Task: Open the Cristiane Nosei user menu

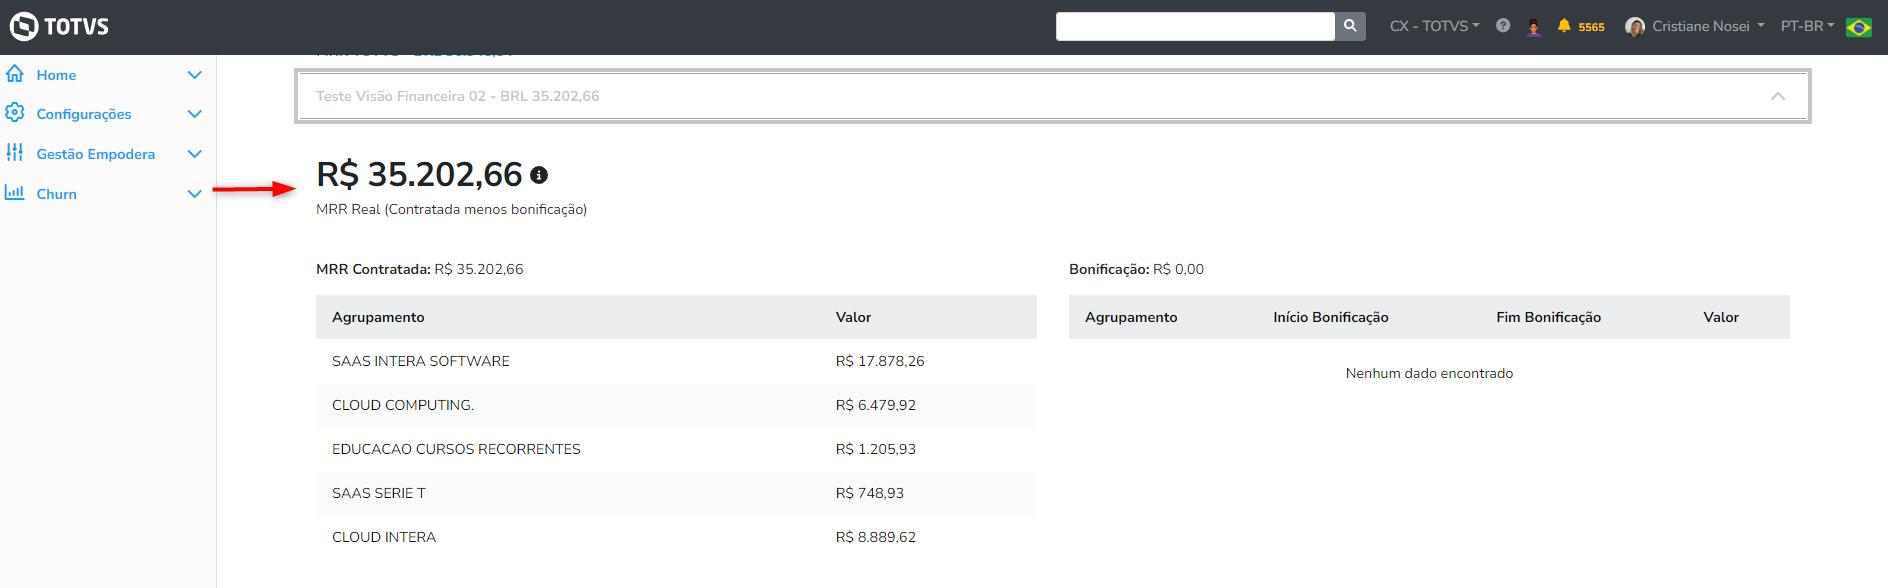Action: (x=1698, y=26)
